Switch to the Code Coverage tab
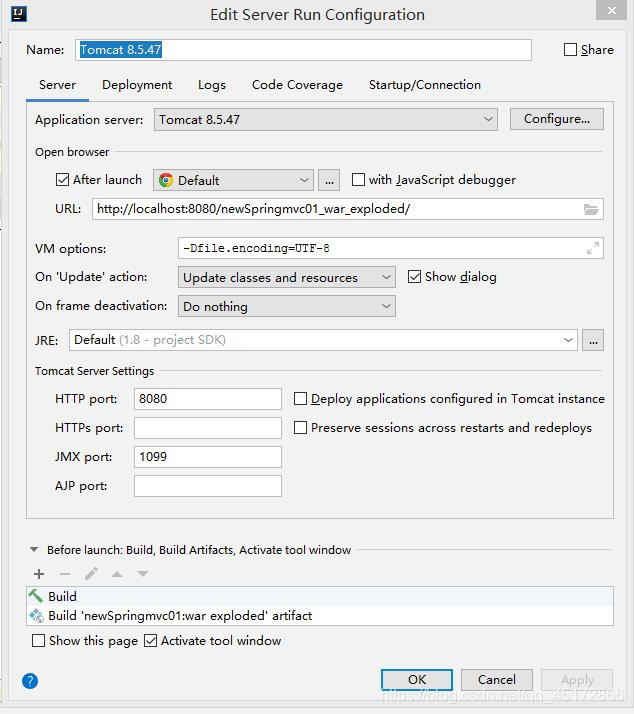The image size is (634, 714). [x=297, y=85]
